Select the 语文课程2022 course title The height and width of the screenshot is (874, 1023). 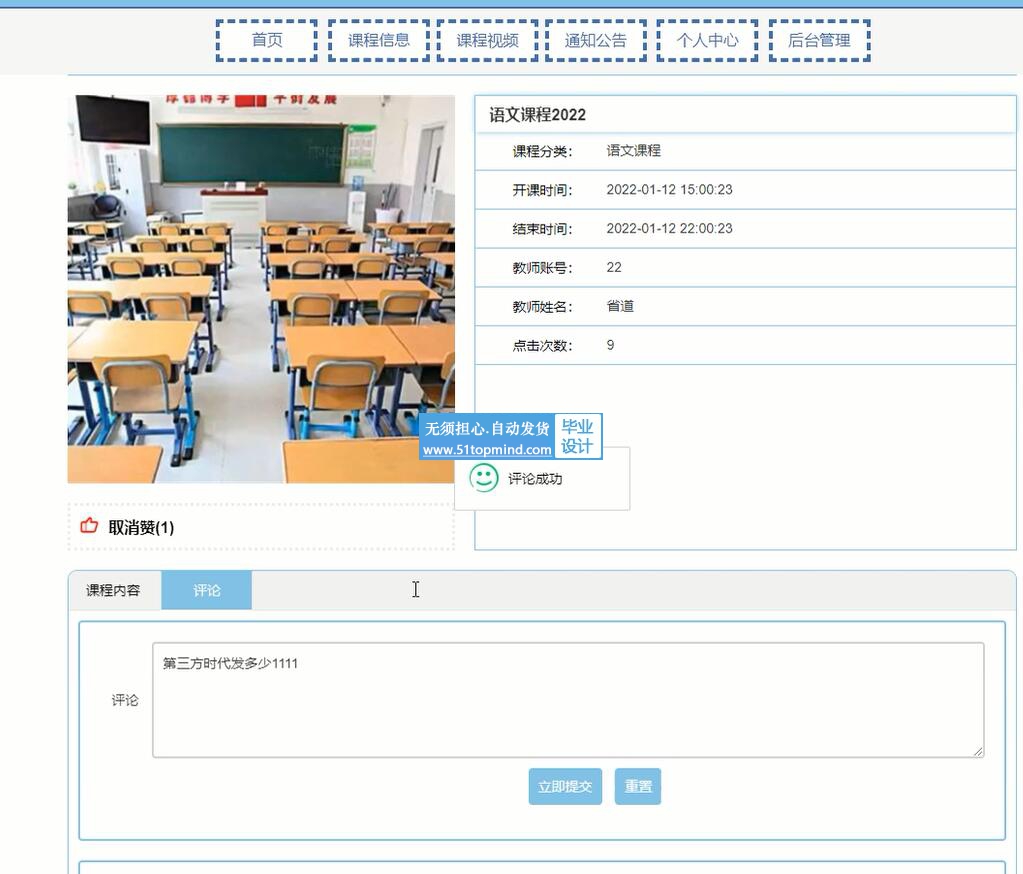pyautogui.click(x=538, y=115)
